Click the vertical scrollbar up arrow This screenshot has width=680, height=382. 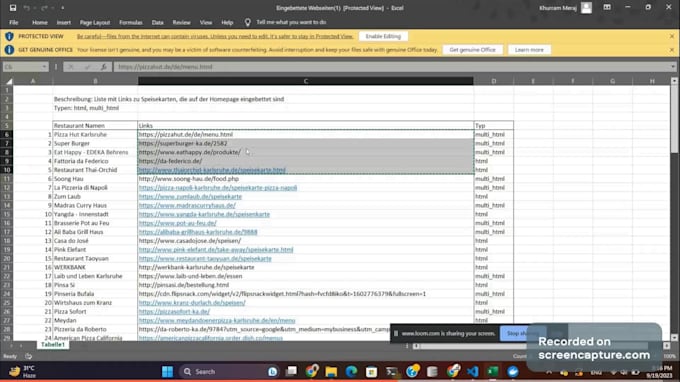(674, 81)
